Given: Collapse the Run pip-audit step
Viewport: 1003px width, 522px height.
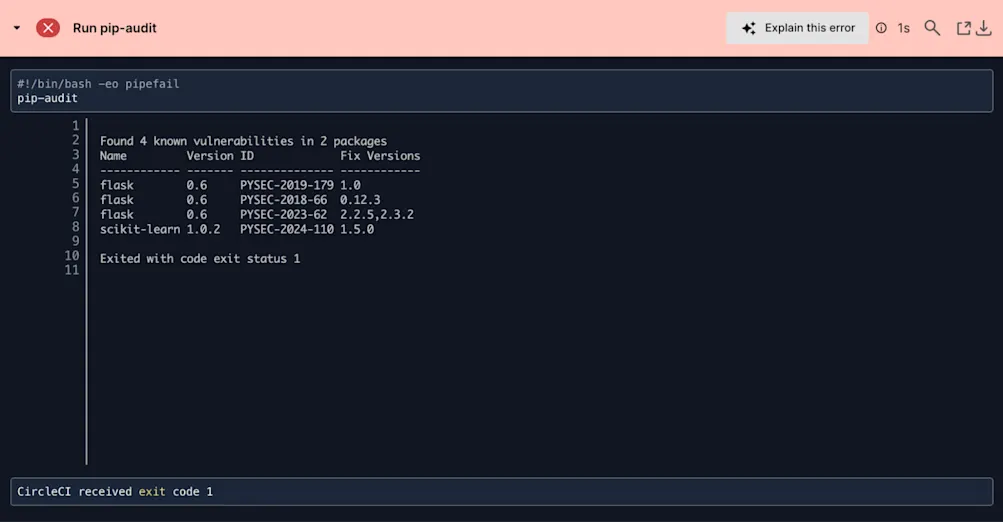Looking at the screenshot, I should 17,28.
